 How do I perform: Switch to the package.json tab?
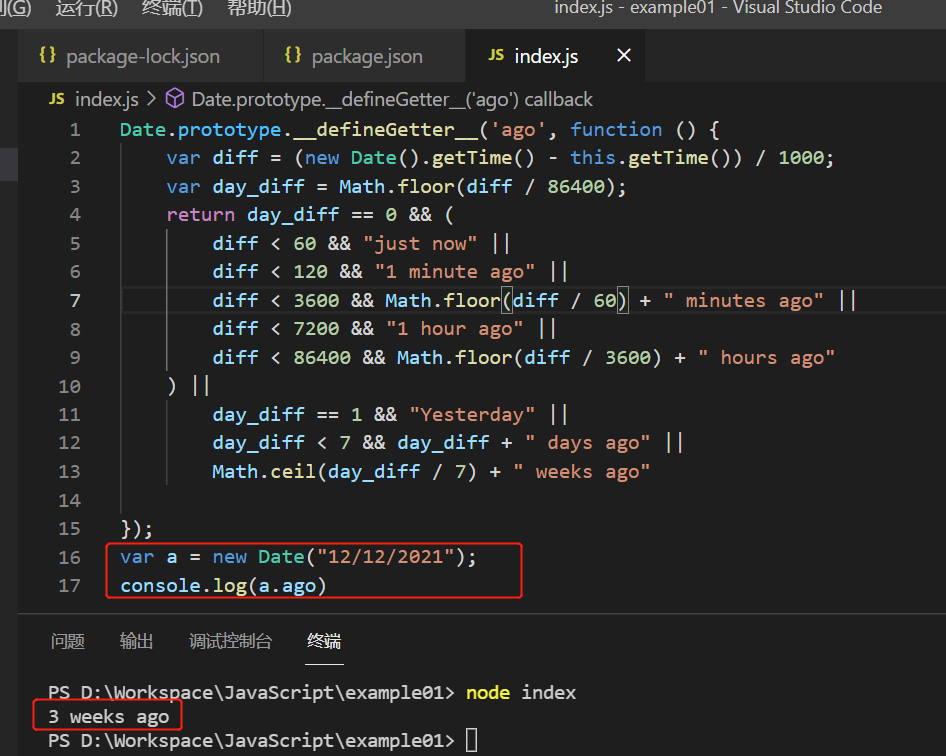tap(364, 56)
